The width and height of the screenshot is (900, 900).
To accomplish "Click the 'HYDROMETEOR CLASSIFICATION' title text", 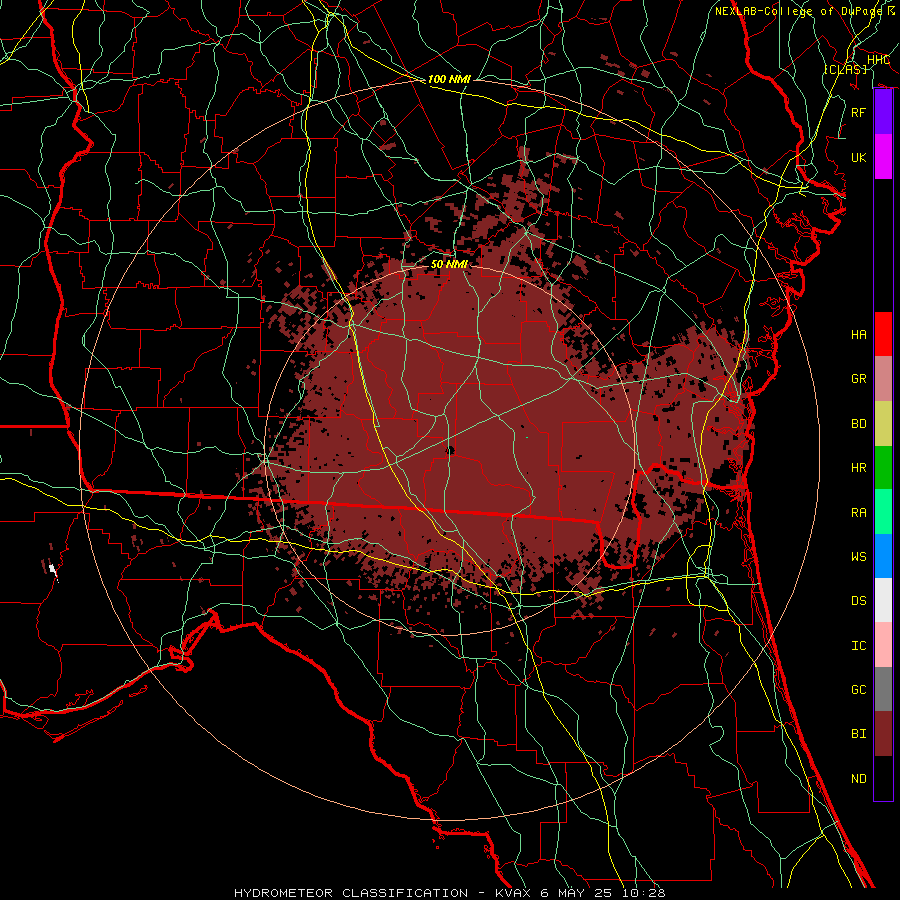I will pyautogui.click(x=351, y=893).
